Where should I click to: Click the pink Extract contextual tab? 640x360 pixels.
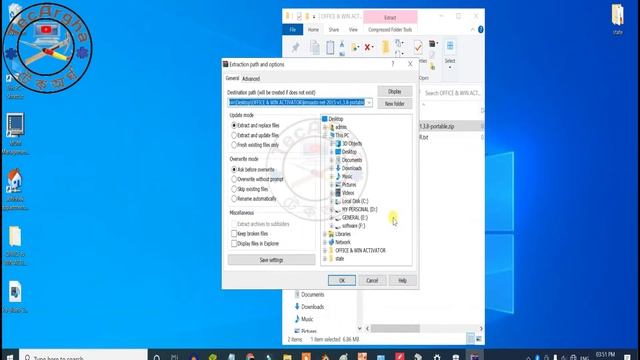click(x=390, y=18)
